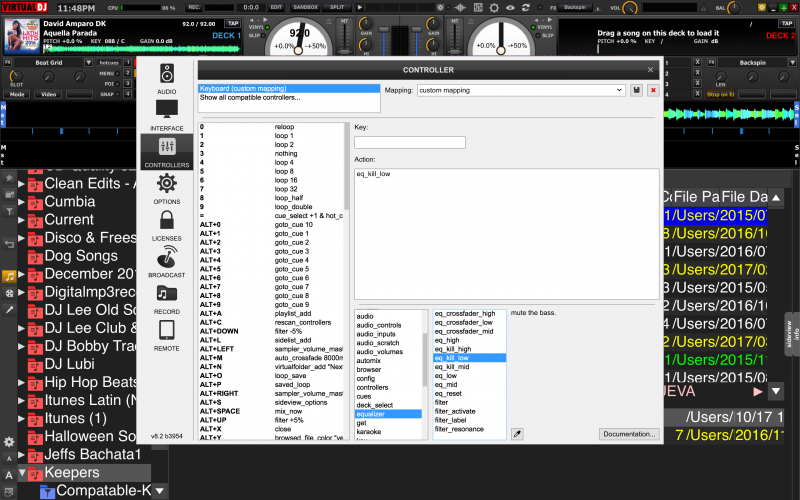
Task: Toggle VINYL mode on Deck 2
Action: pos(542,27)
